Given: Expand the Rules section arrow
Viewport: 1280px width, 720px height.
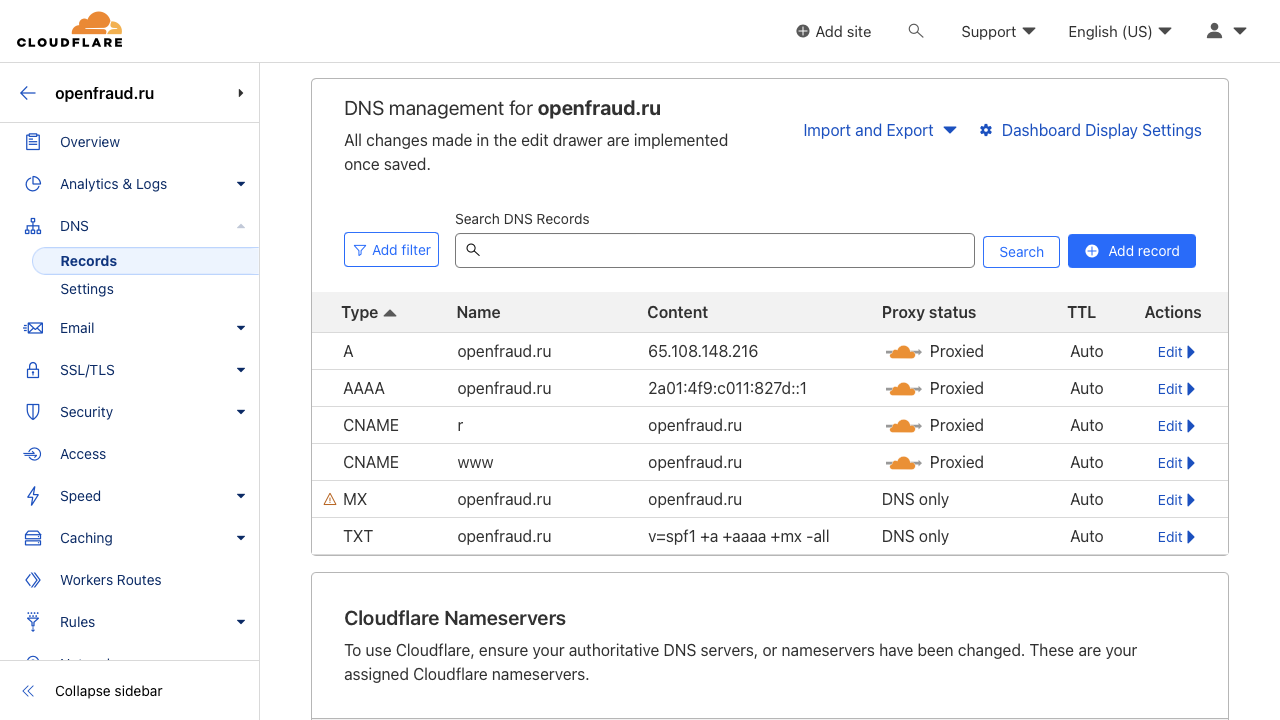Looking at the screenshot, I should [x=241, y=622].
